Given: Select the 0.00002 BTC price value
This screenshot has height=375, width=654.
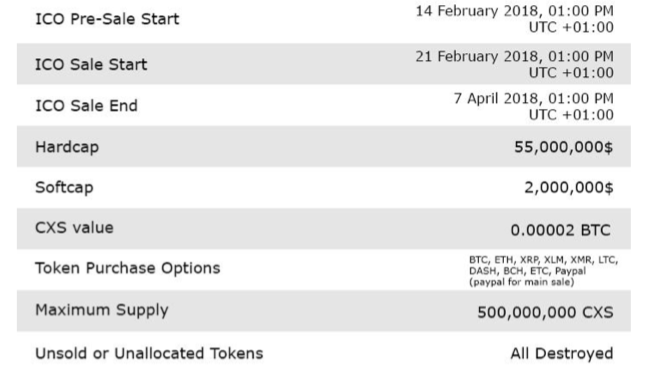Looking at the screenshot, I should [561, 230].
